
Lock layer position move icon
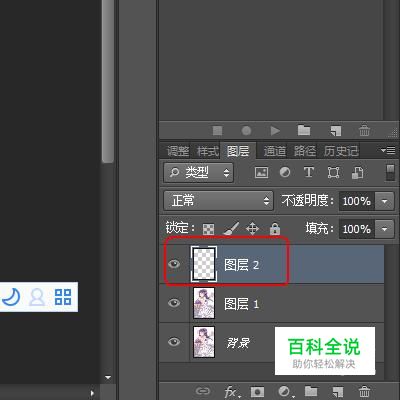tap(252, 229)
